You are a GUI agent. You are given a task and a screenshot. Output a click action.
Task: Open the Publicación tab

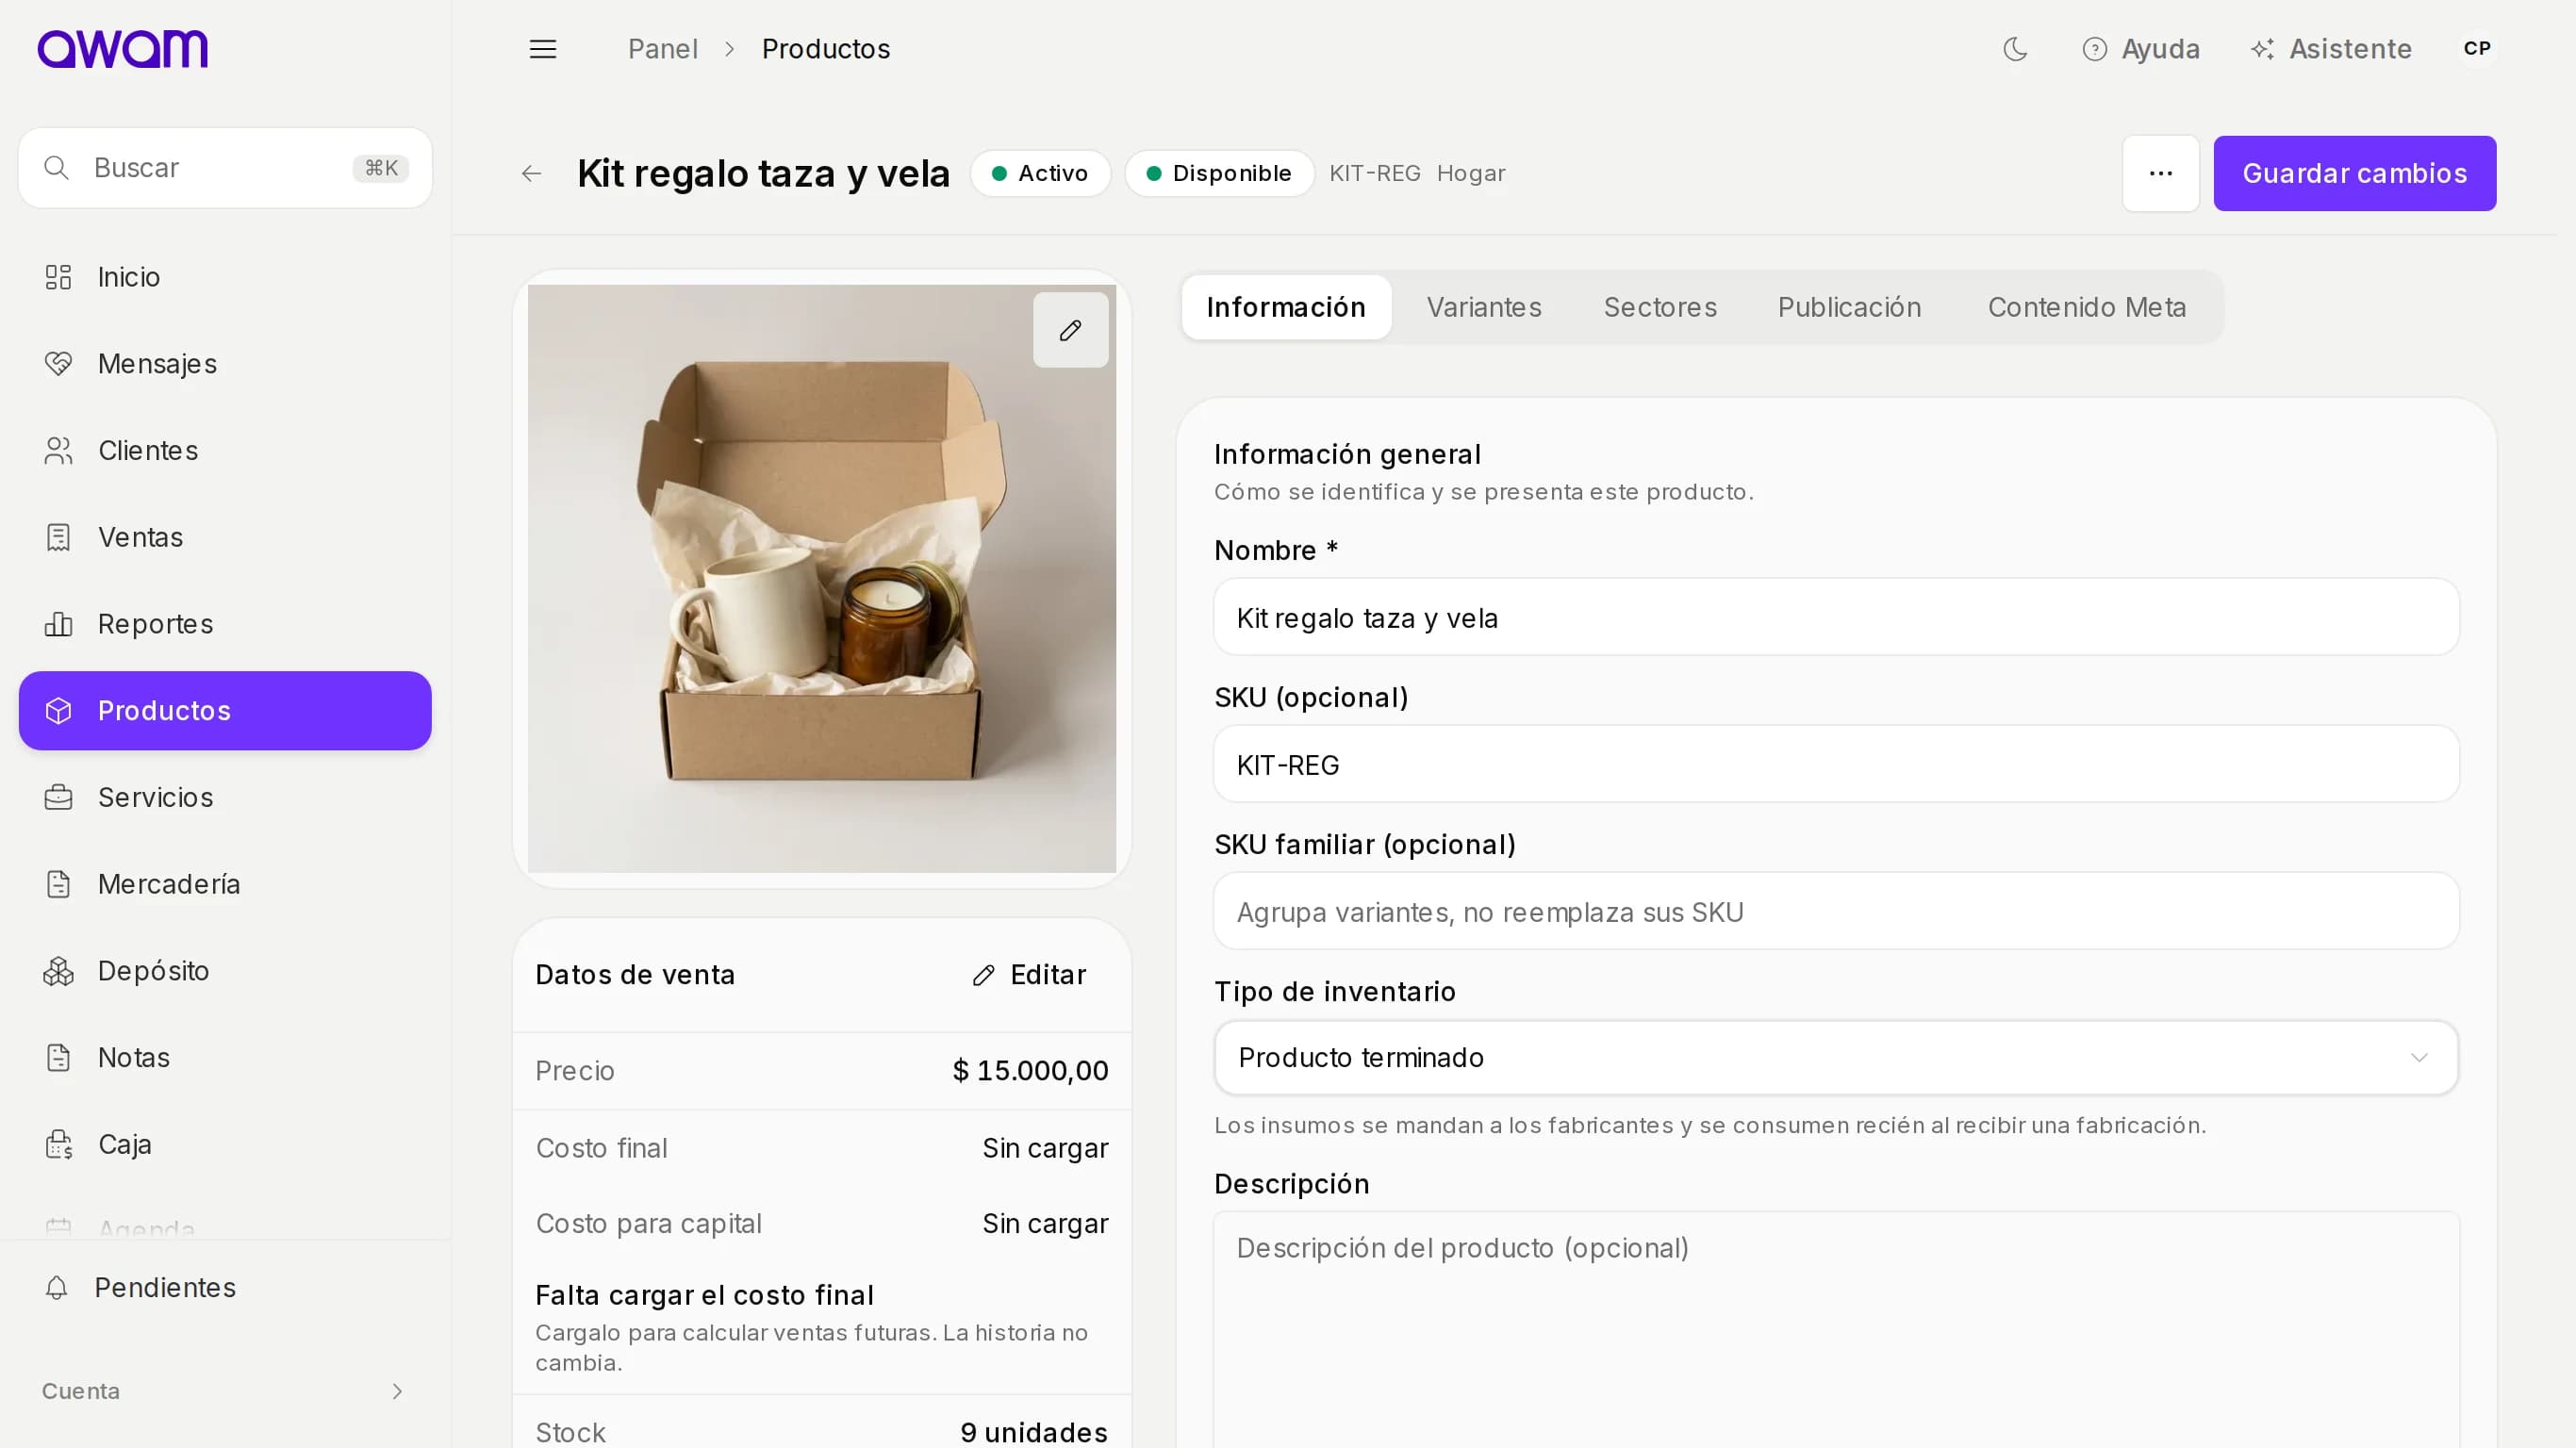point(1849,308)
